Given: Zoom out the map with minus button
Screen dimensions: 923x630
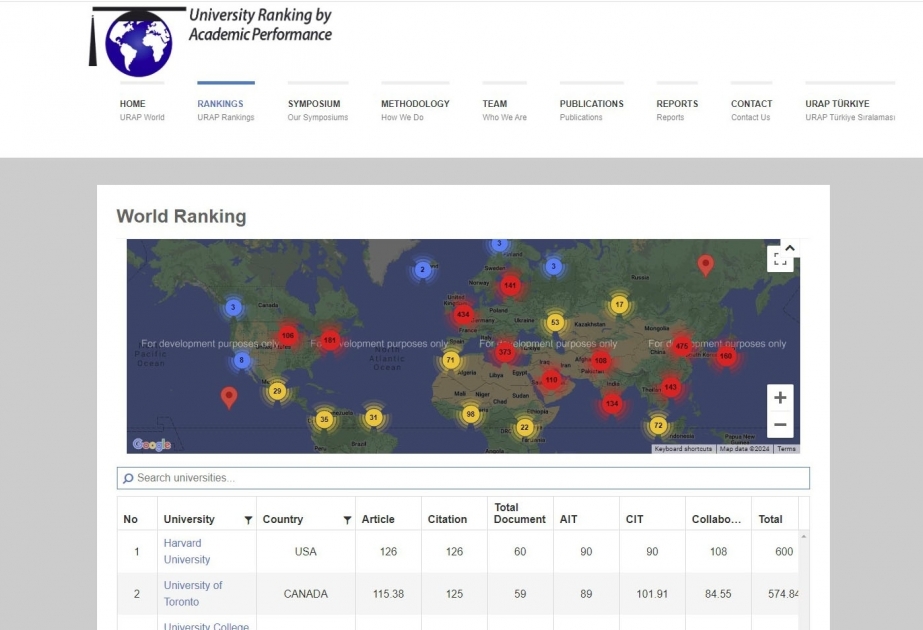Looking at the screenshot, I should [780, 425].
